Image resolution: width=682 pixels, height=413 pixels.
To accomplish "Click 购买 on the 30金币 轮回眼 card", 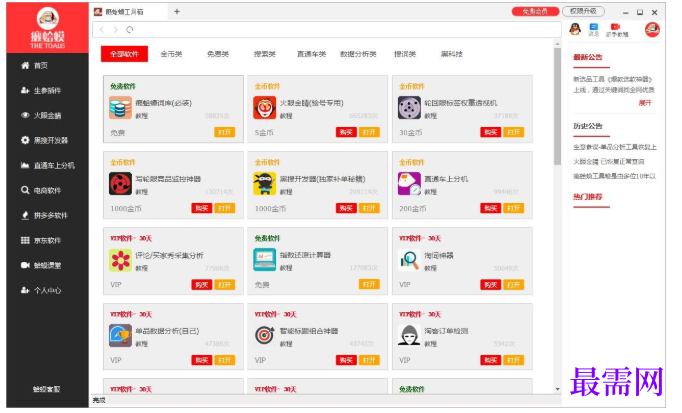I will 491,132.
